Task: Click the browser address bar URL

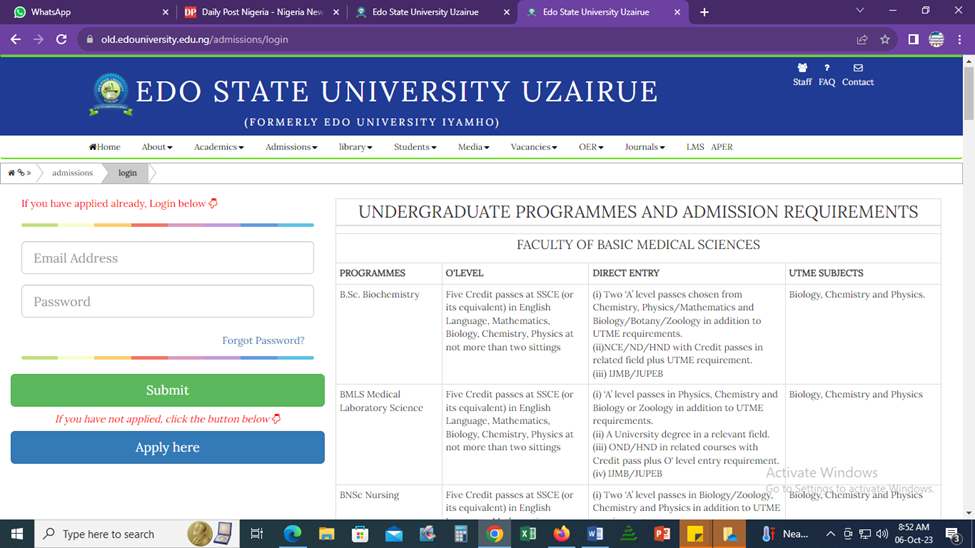Action: [194, 39]
